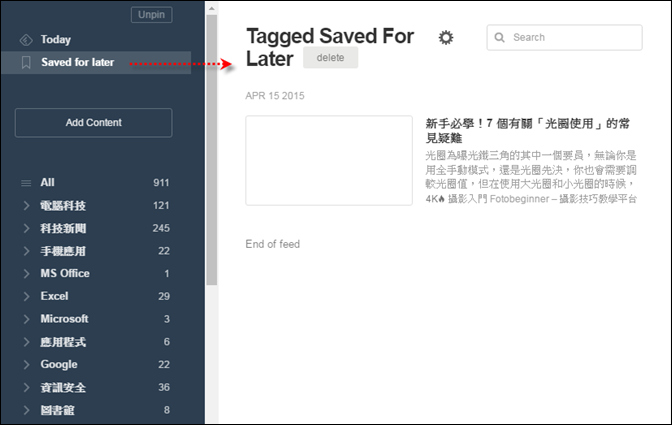This screenshot has width=672, height=425.
Task: Open the feed settings gear icon
Action: [446, 37]
